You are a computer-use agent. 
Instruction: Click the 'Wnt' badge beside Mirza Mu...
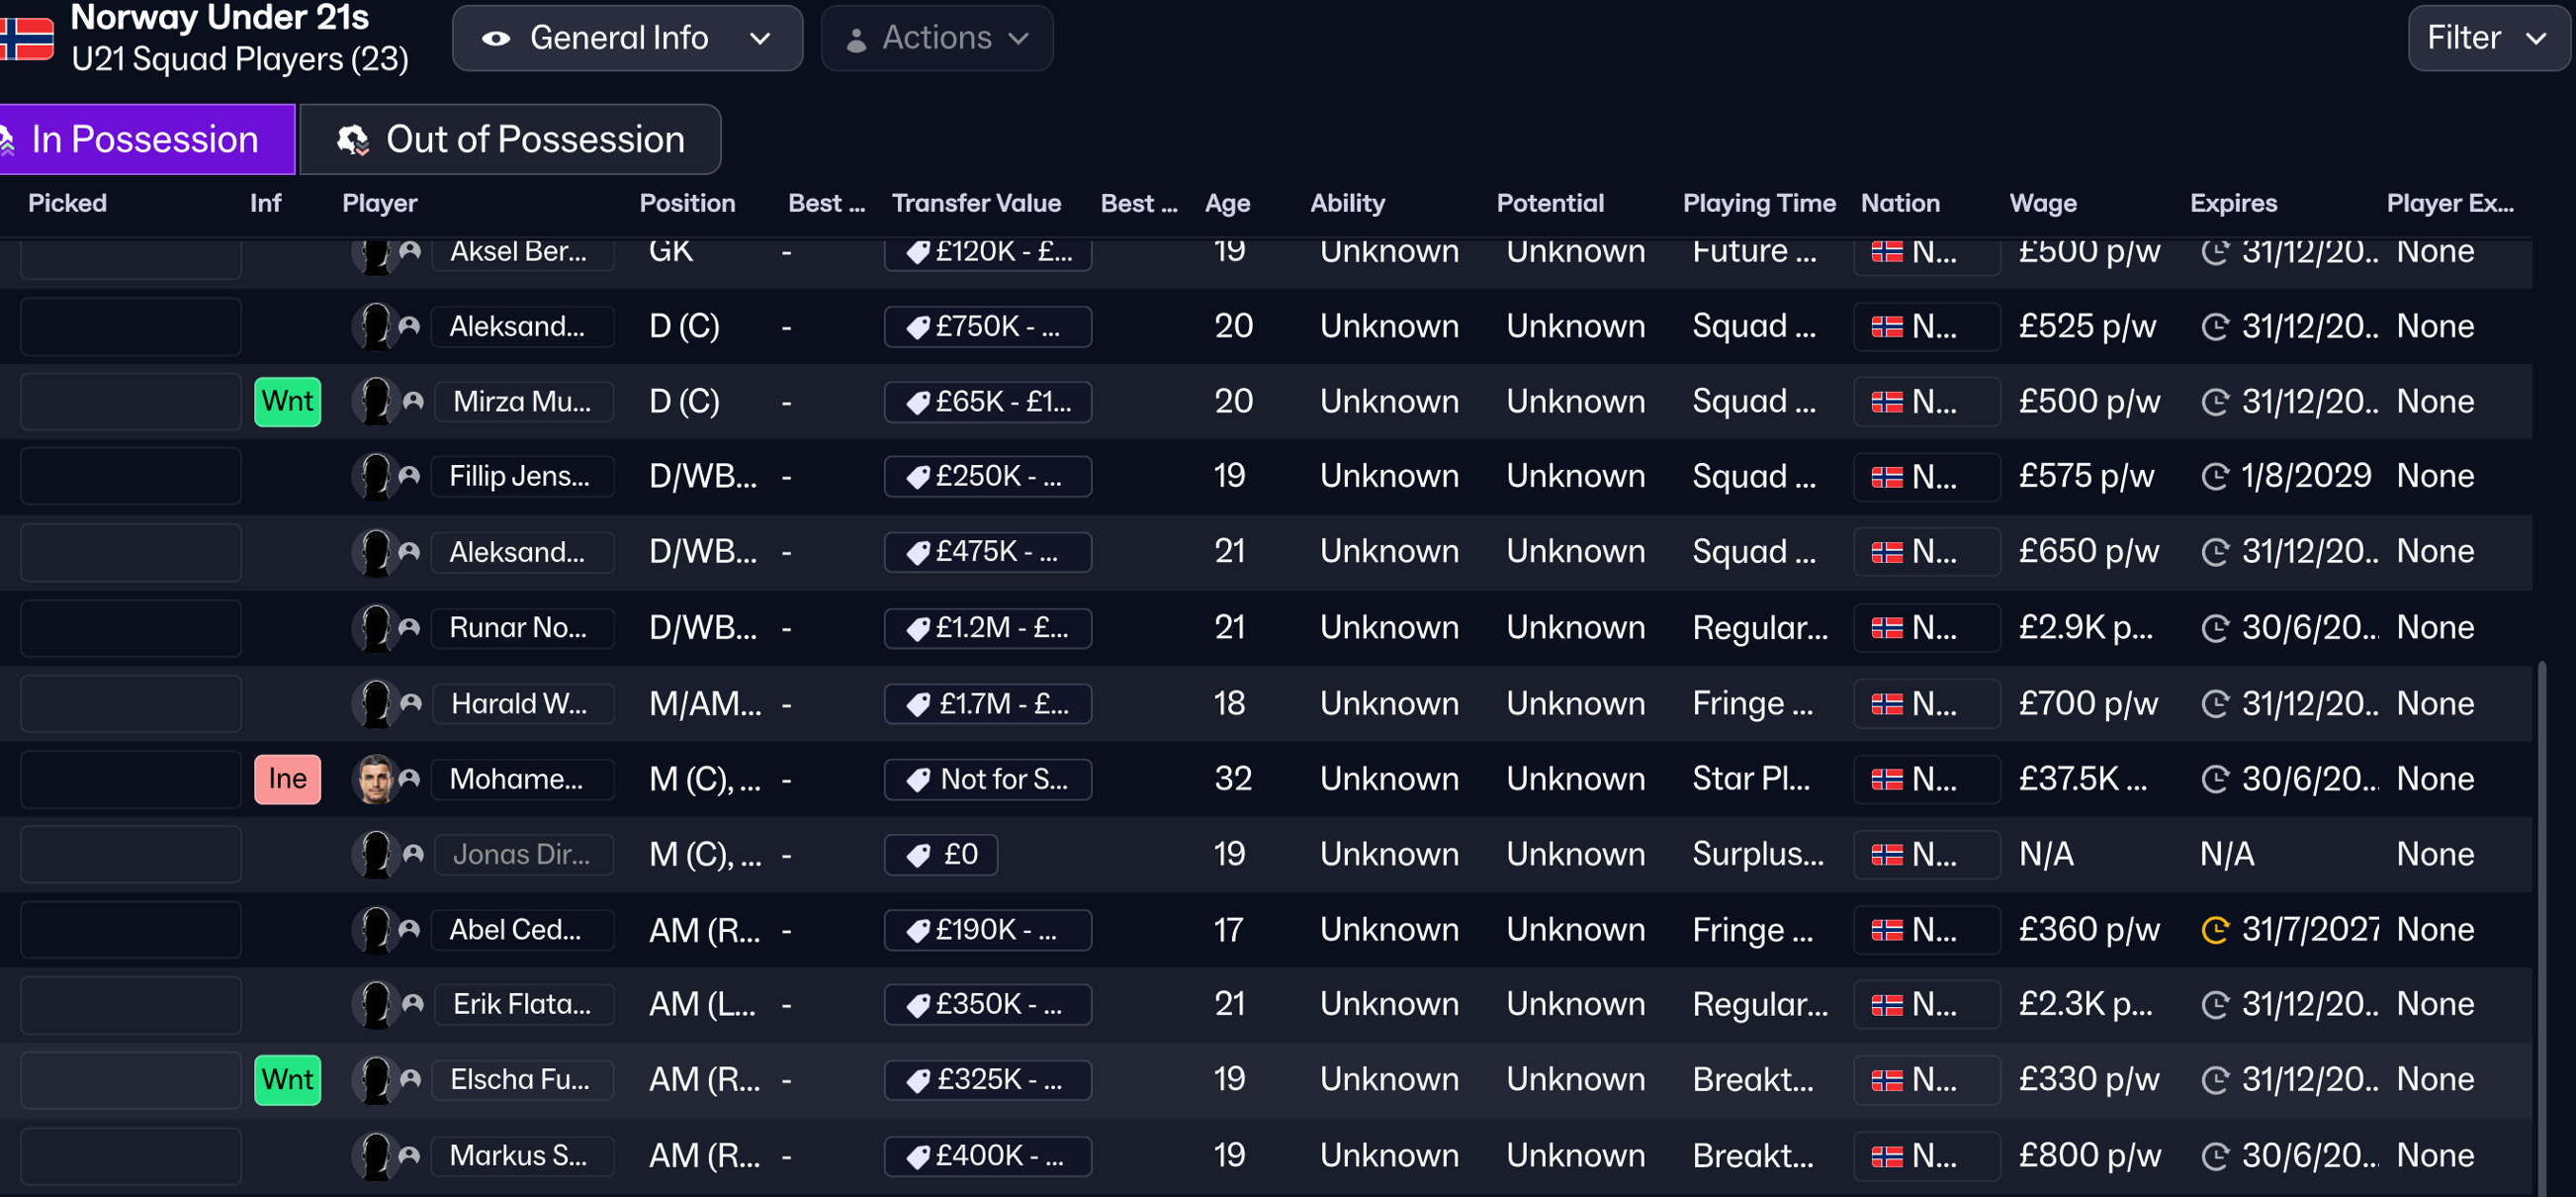287,402
